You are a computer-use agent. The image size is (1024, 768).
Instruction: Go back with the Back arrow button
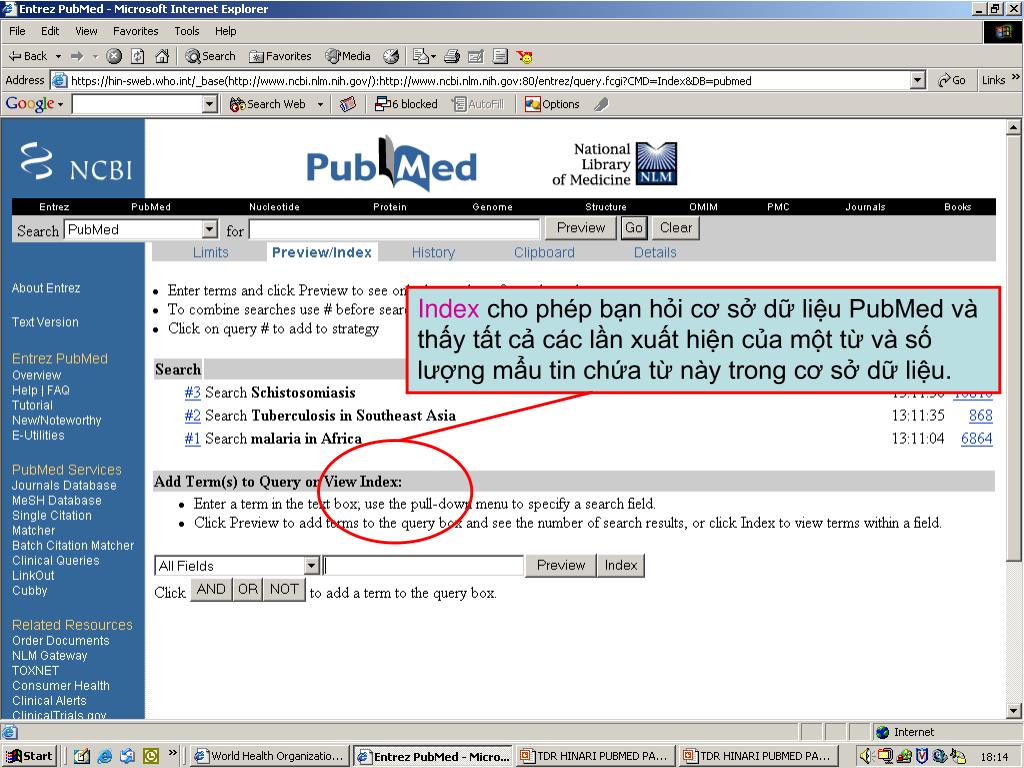[x=27, y=56]
